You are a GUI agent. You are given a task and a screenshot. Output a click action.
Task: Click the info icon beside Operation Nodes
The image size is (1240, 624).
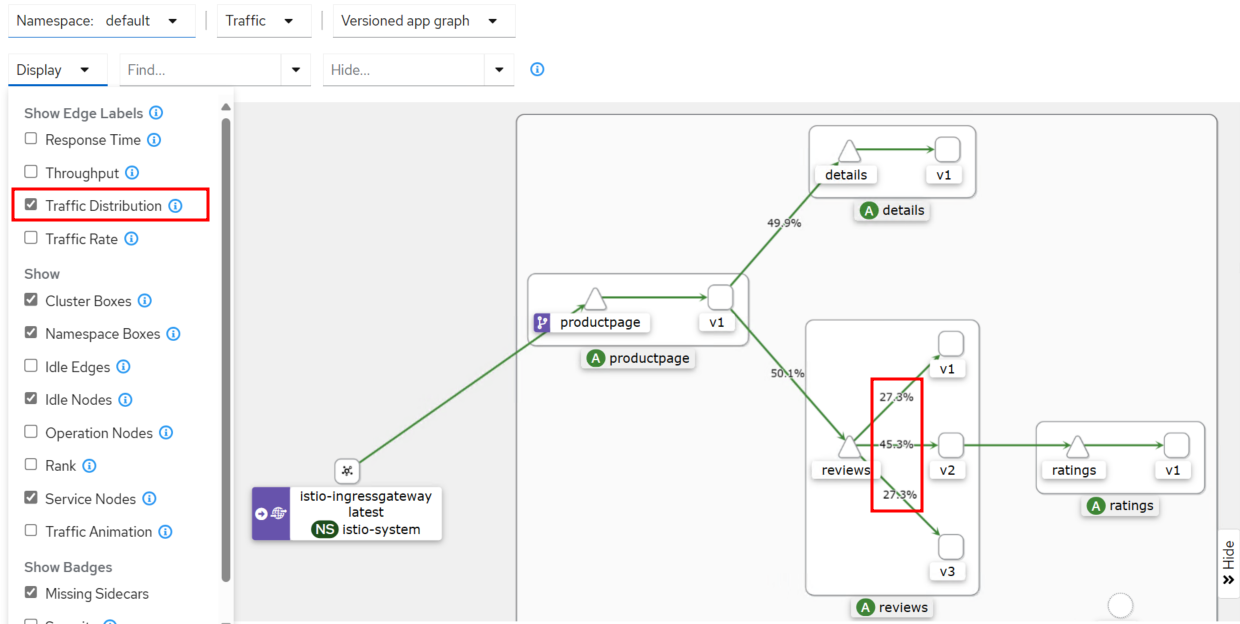[x=166, y=433]
